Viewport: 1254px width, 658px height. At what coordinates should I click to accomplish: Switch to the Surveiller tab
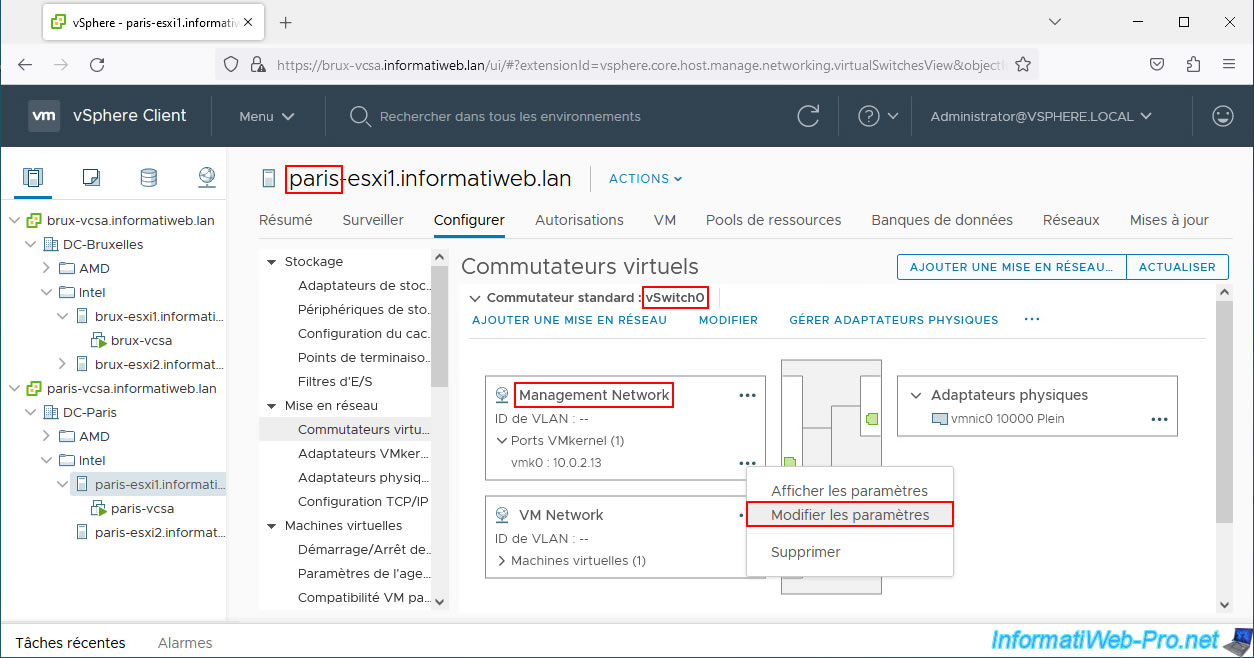373,220
